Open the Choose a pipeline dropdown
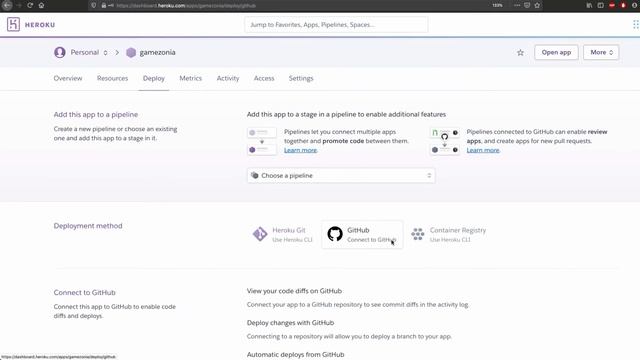This screenshot has height=360, width=640. coord(341,176)
